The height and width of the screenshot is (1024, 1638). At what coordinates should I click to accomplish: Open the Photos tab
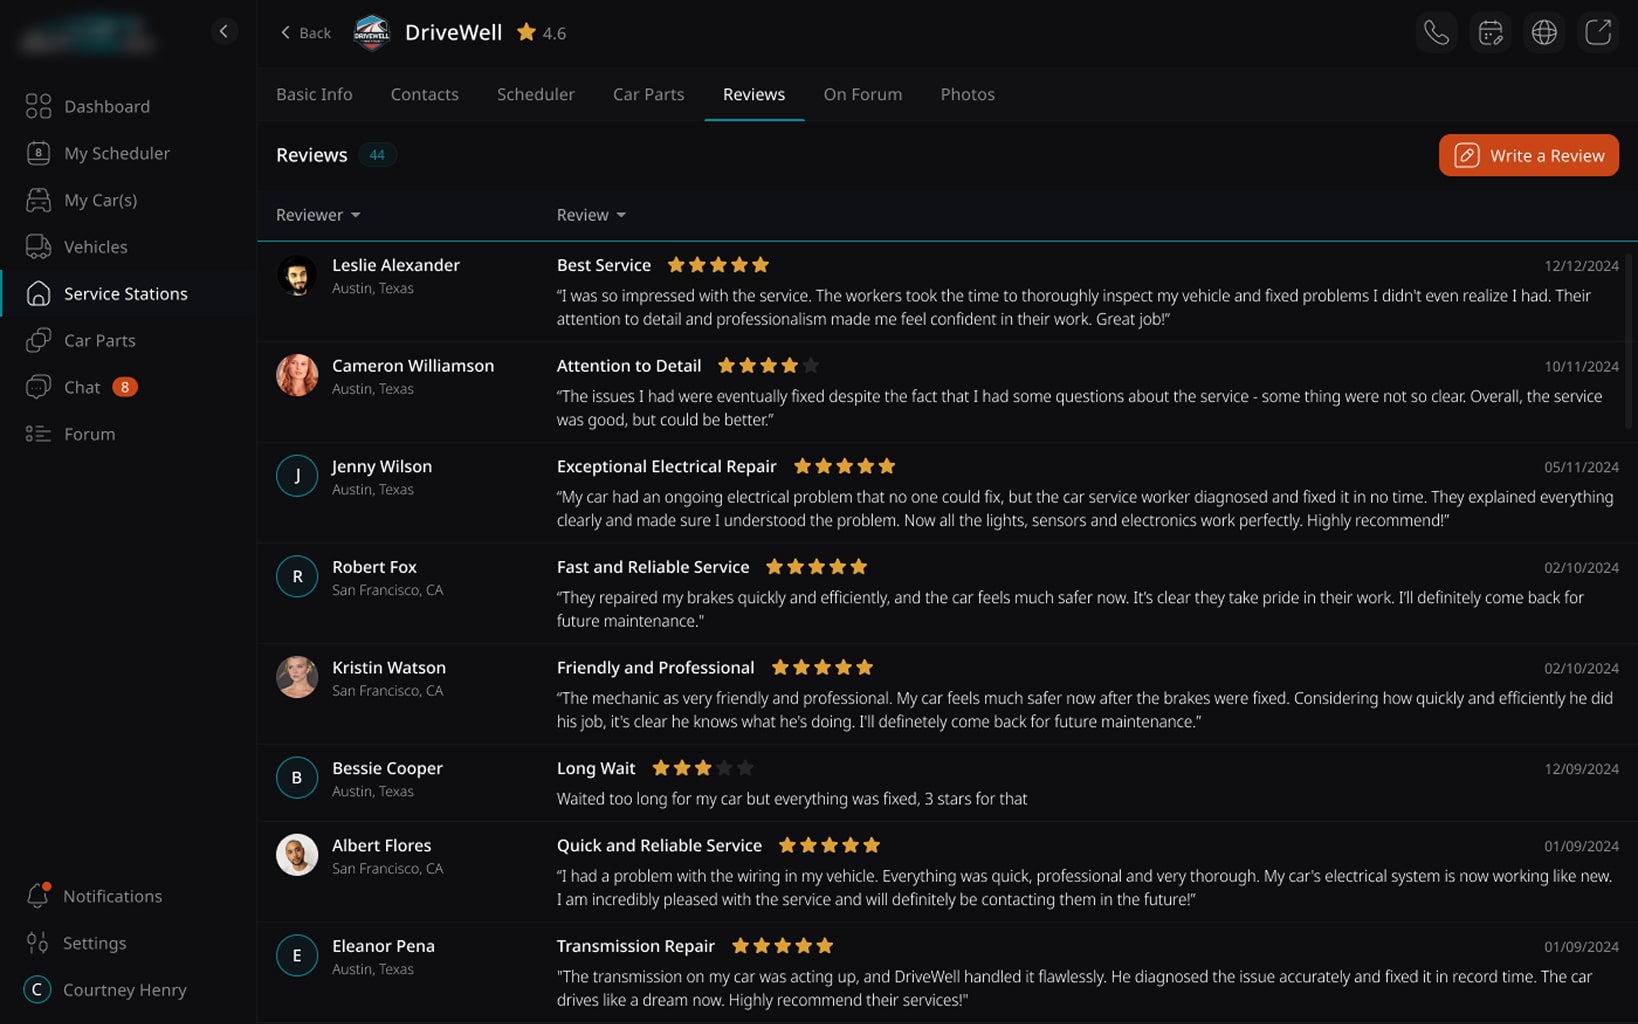pyautogui.click(x=967, y=94)
